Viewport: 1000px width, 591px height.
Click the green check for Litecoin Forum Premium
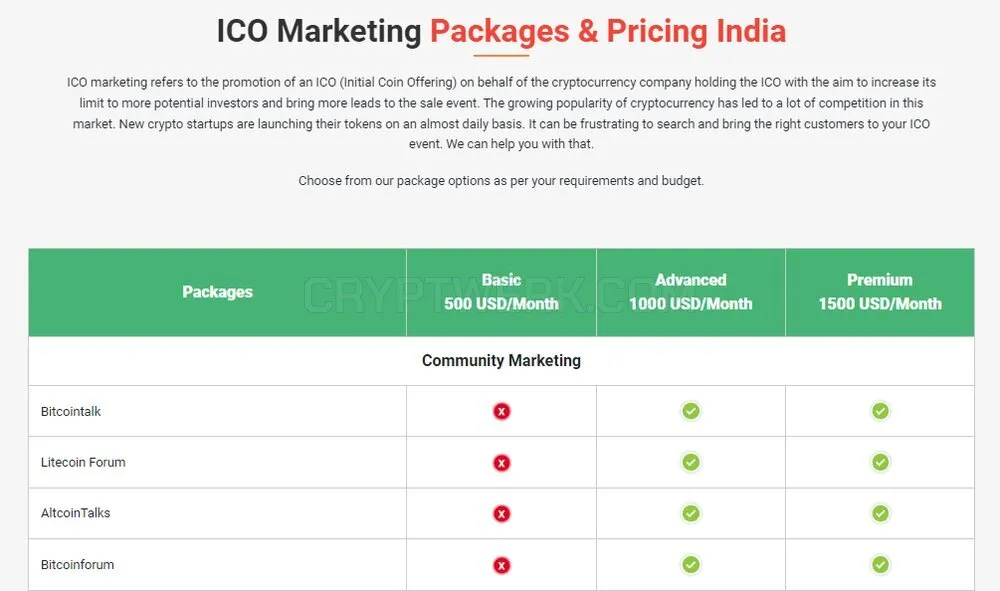click(880, 462)
